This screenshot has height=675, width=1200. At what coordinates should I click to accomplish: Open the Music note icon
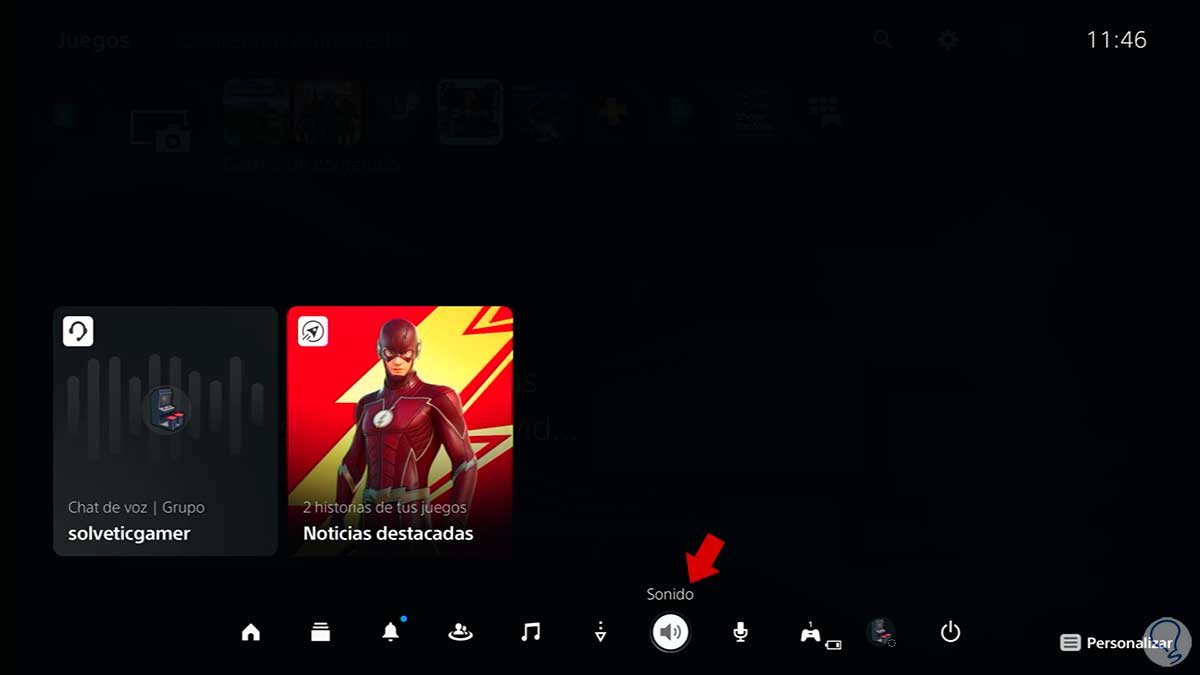(x=531, y=632)
